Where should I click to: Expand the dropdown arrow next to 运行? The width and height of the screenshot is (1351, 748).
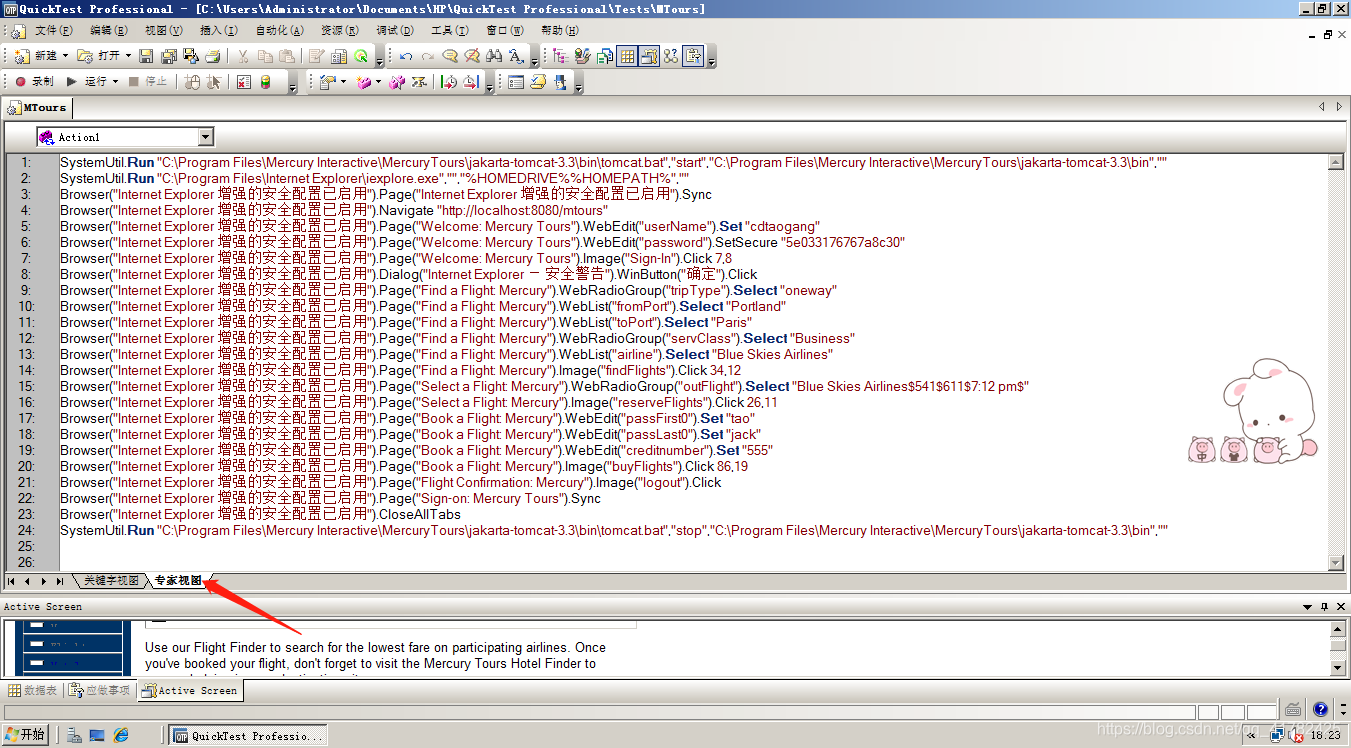point(115,82)
